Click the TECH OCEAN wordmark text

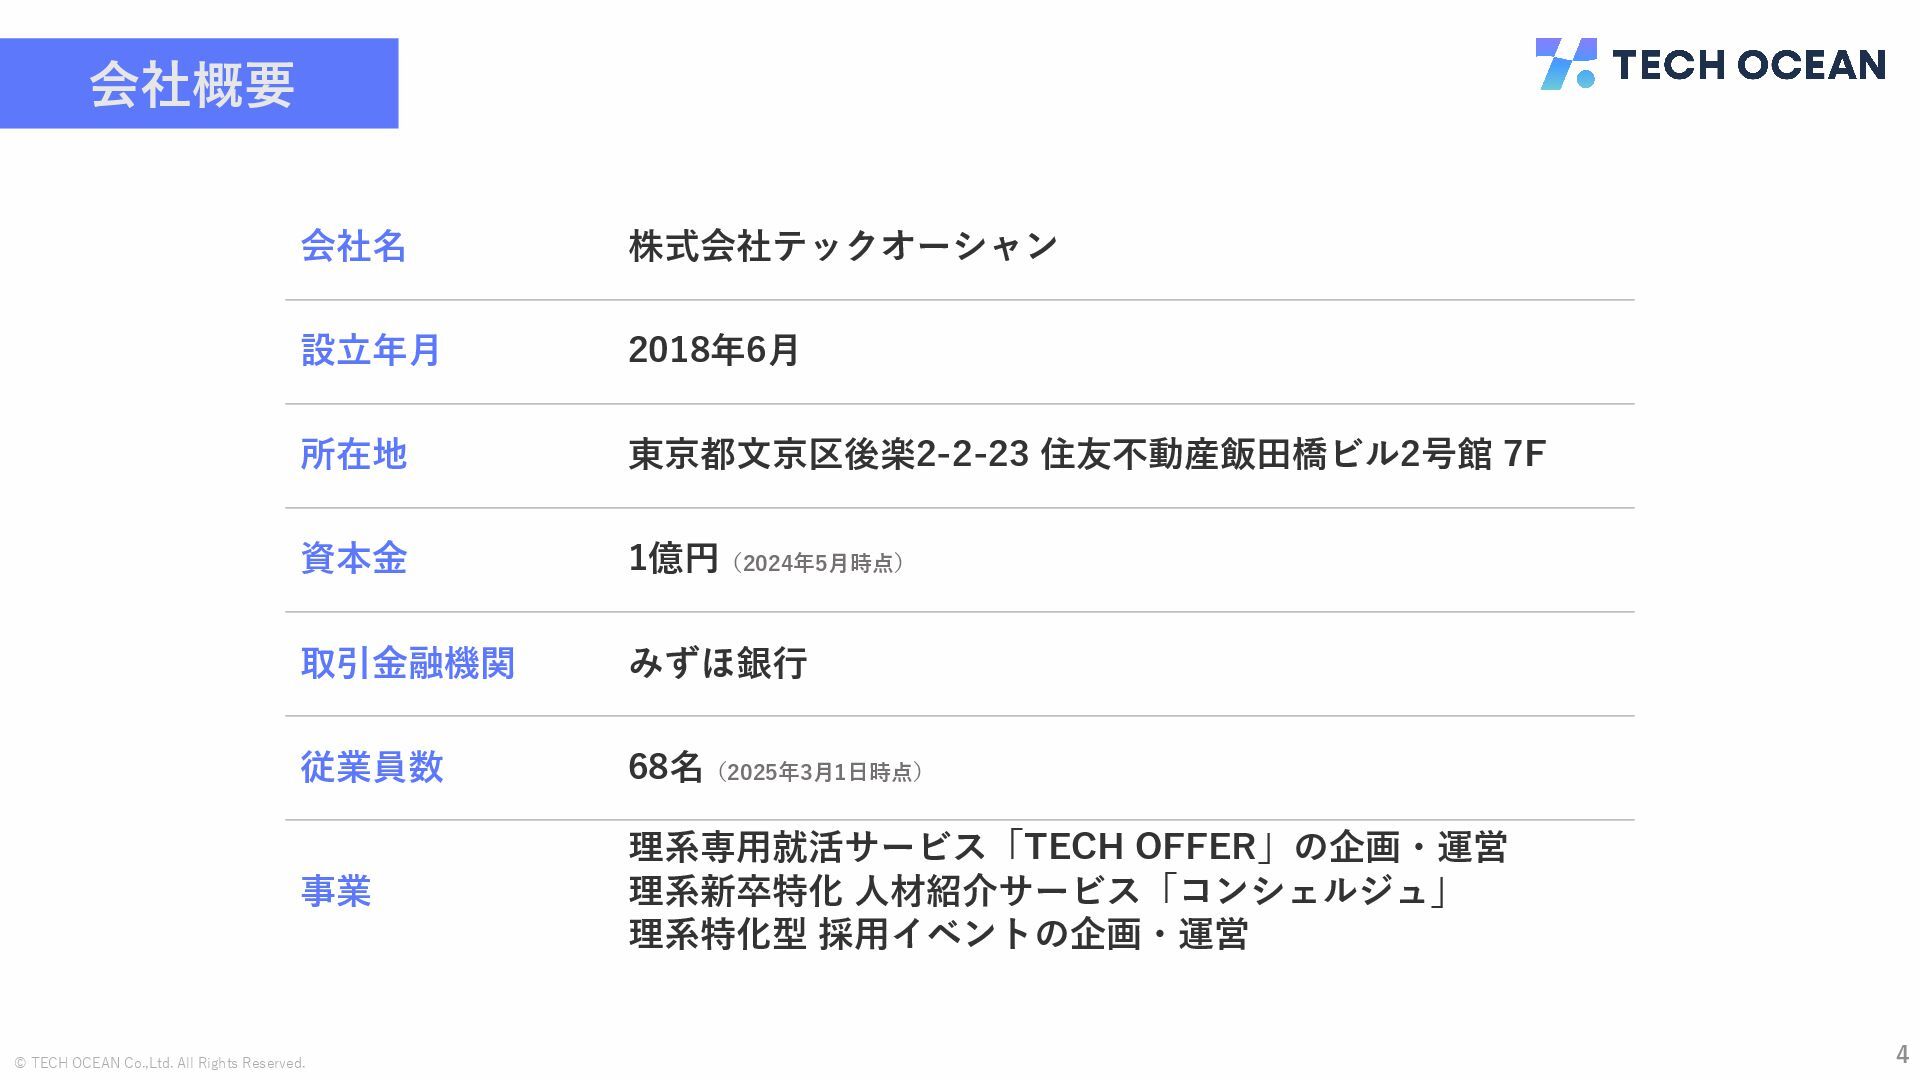click(1749, 65)
